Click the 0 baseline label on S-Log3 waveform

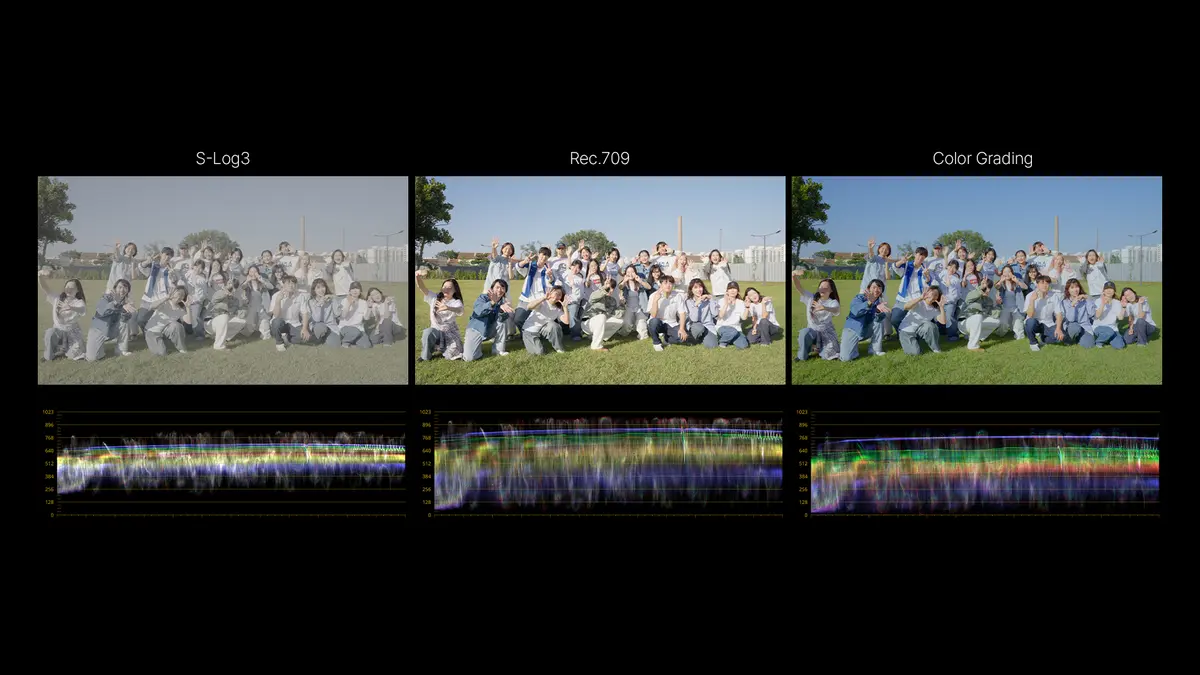(52, 515)
